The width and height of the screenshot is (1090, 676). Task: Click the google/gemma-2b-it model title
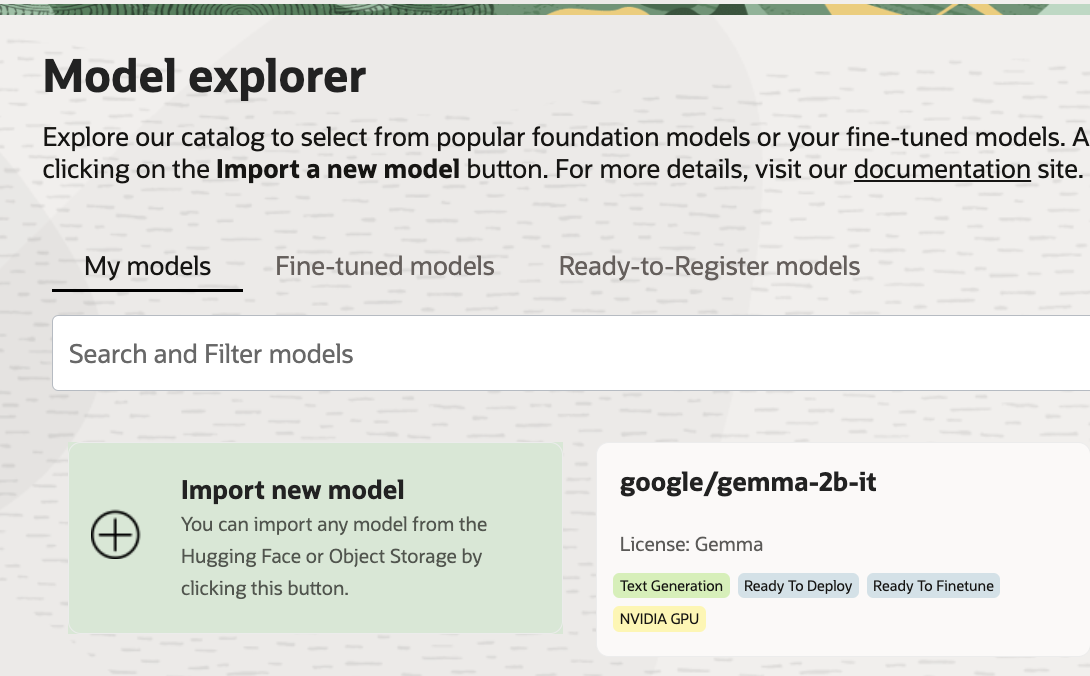(748, 482)
